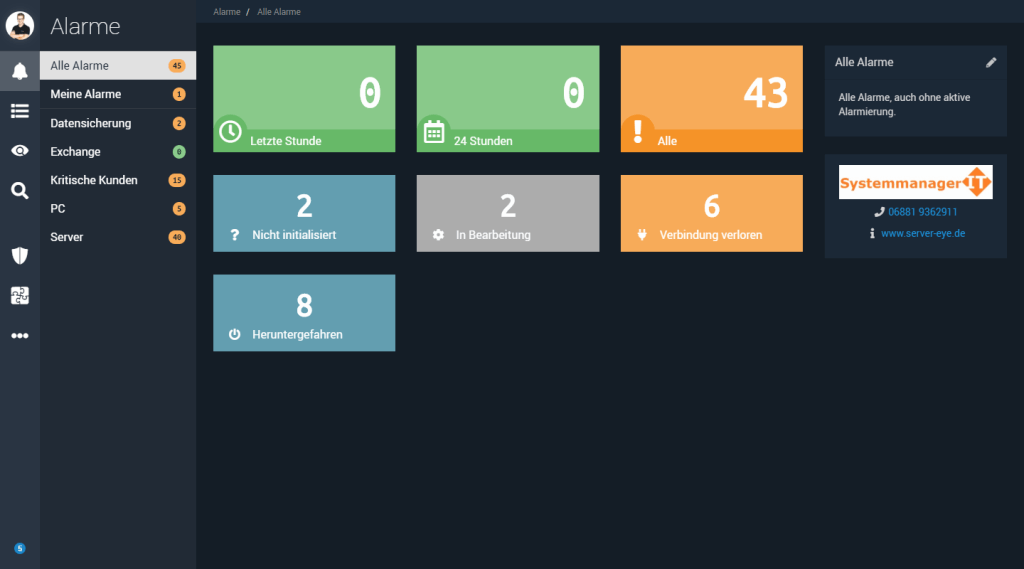
Task: Open the user profile avatar
Action: tap(19, 25)
